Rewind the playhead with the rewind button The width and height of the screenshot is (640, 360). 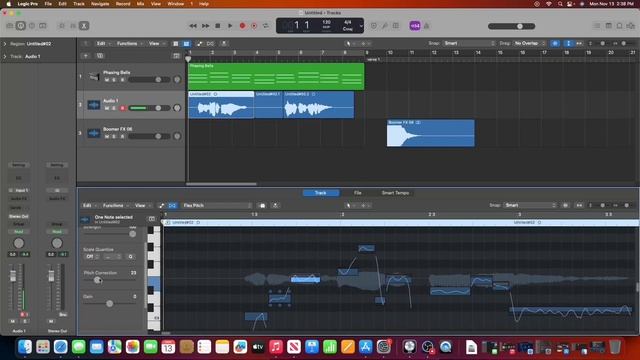[x=193, y=26]
